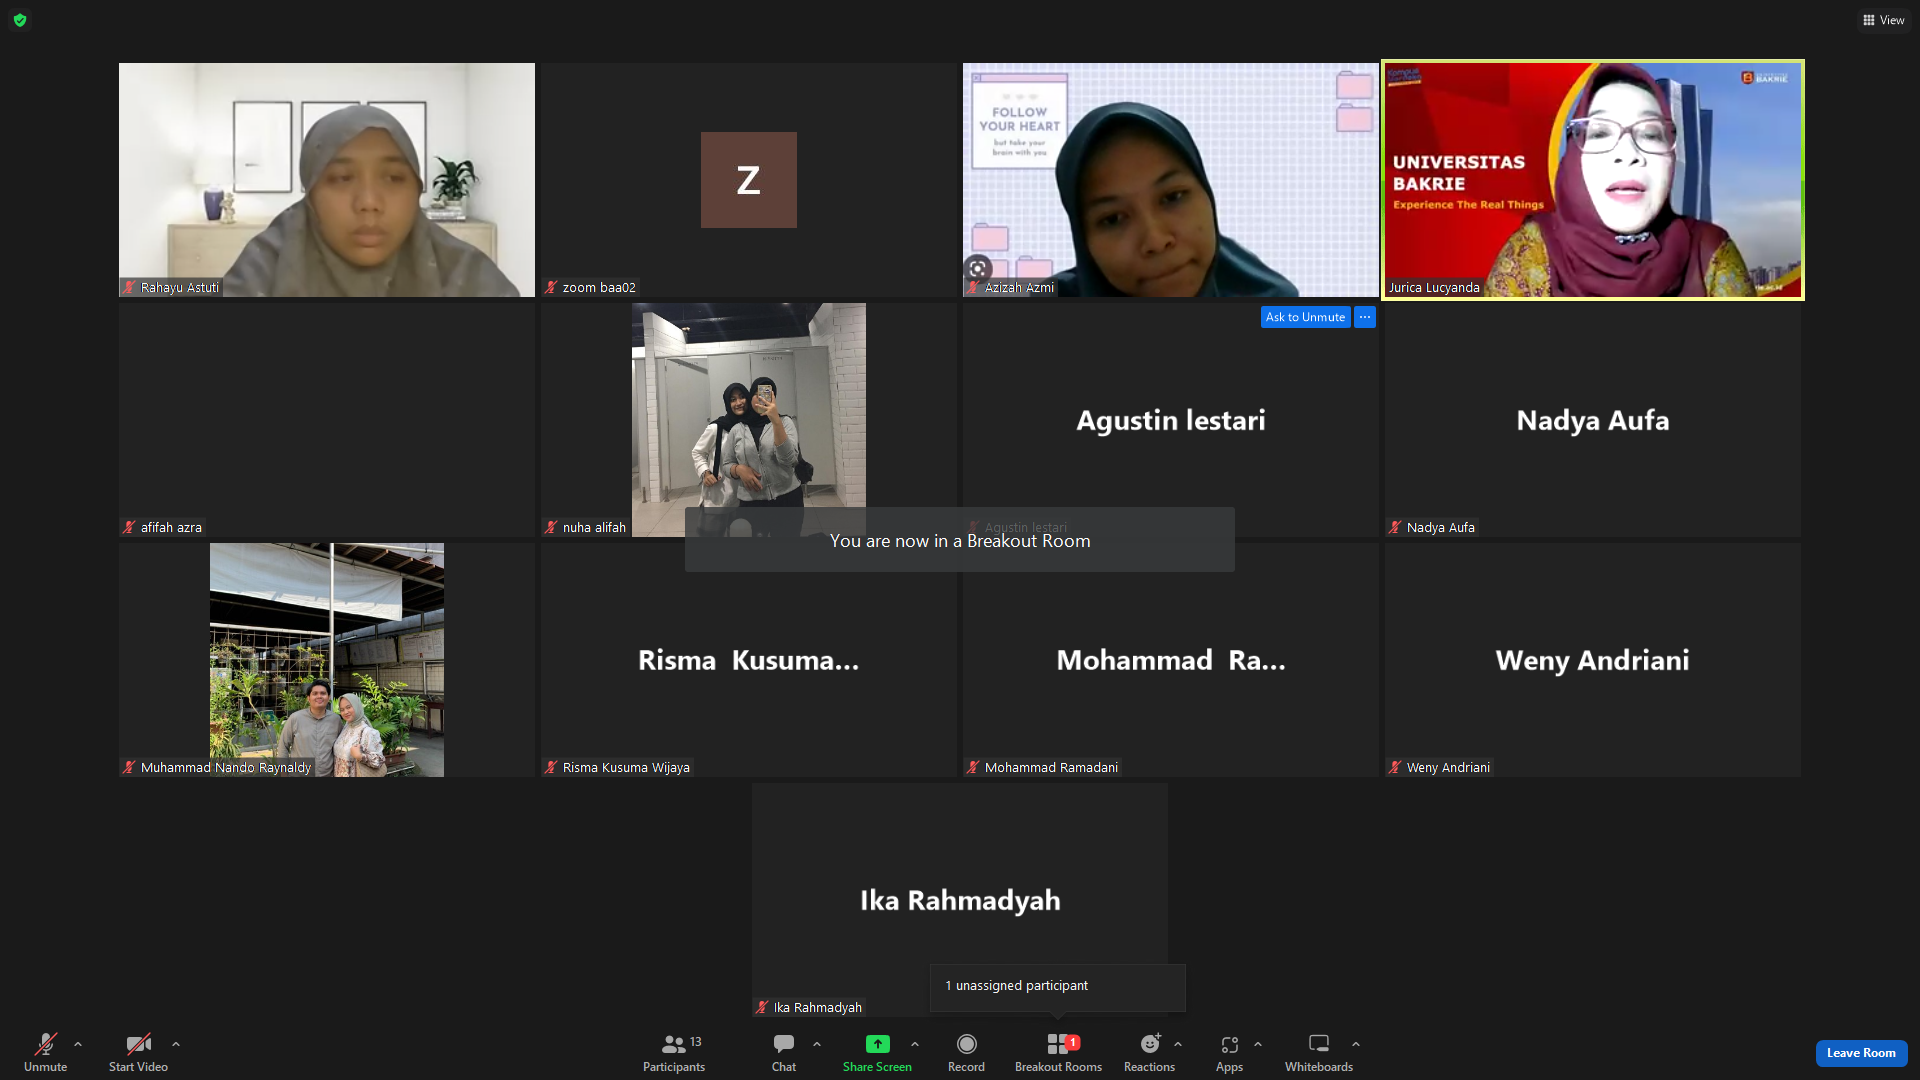Click the Ika Rahmadyah participant tile
This screenshot has height=1080, width=1920.
pyautogui.click(x=960, y=900)
